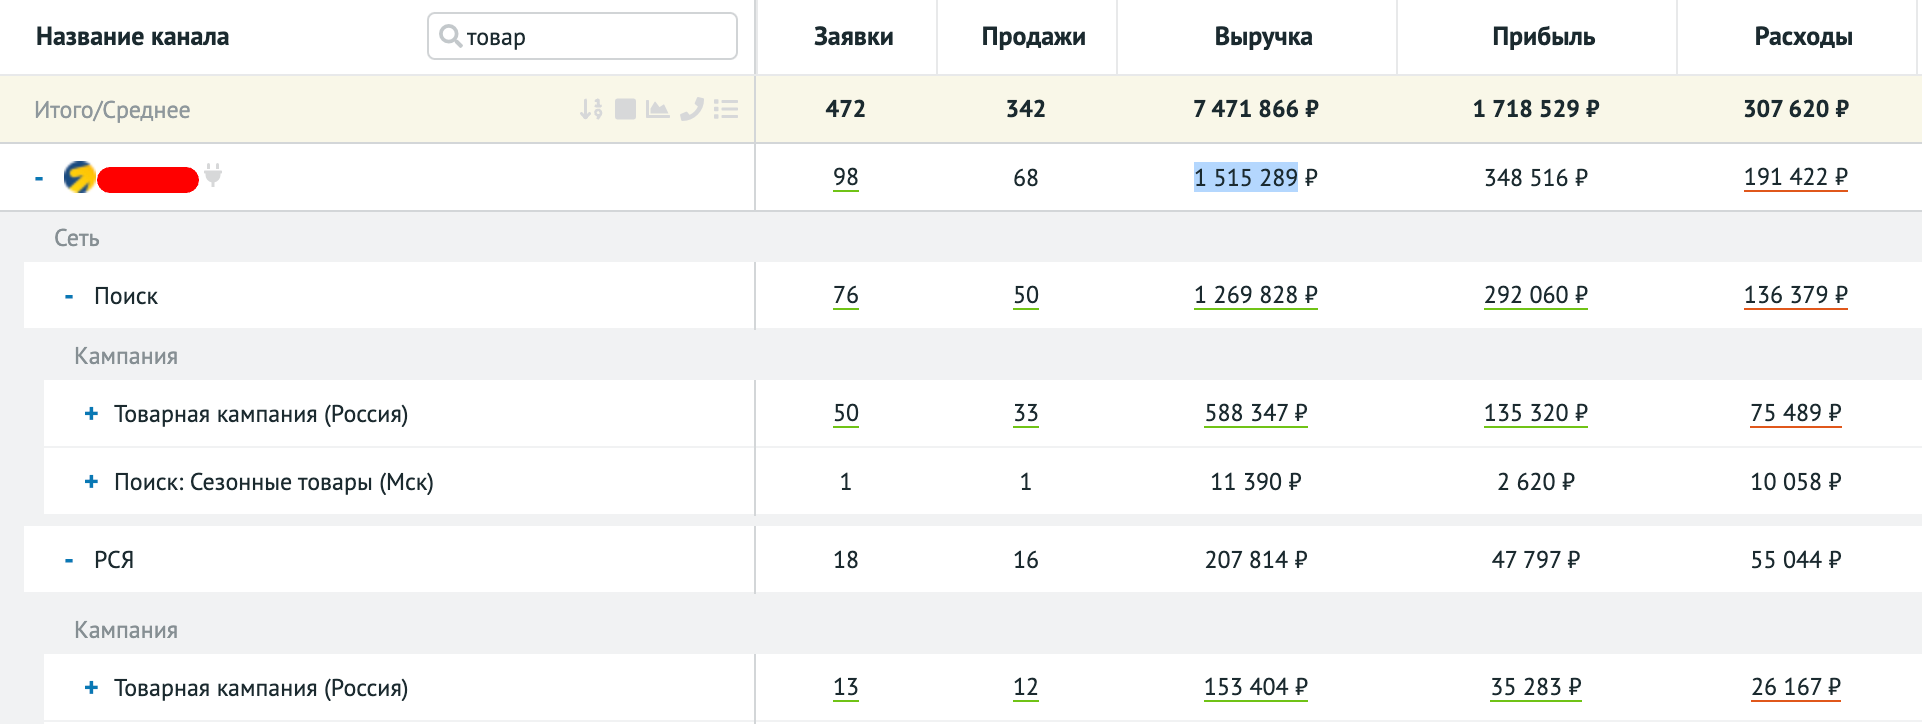Click the sort order icon in totals row

pyautogui.click(x=591, y=109)
